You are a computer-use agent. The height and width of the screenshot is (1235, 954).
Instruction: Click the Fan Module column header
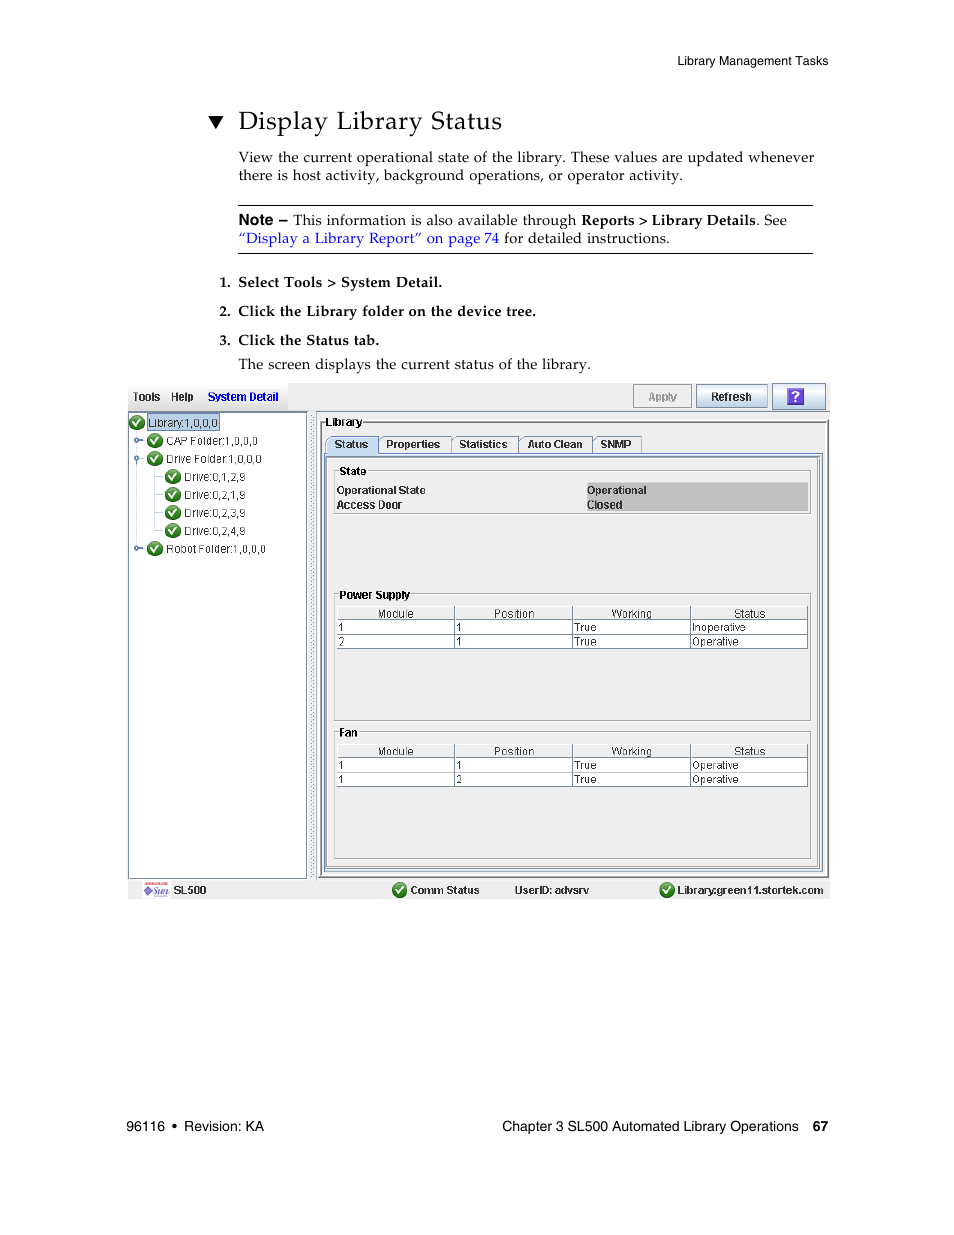[396, 751]
